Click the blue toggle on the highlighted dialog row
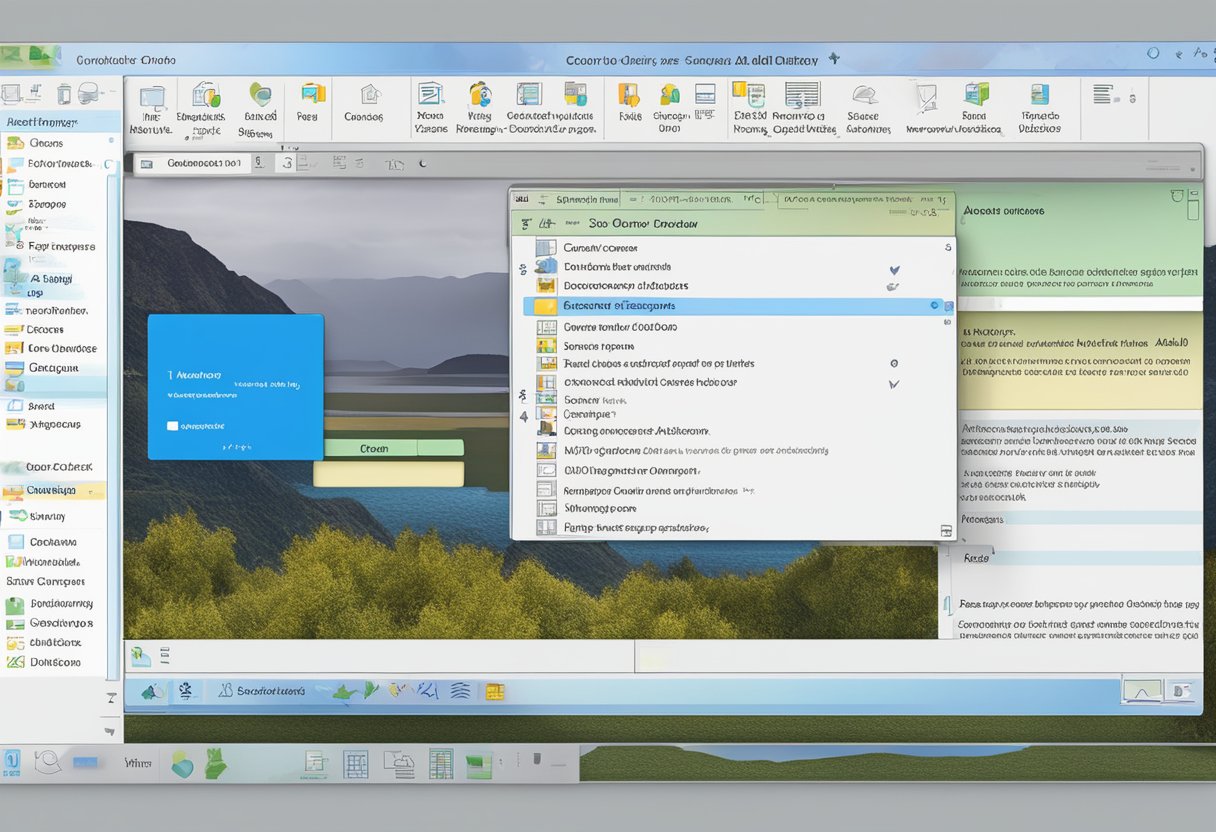Image resolution: width=1216 pixels, height=832 pixels. [x=934, y=306]
